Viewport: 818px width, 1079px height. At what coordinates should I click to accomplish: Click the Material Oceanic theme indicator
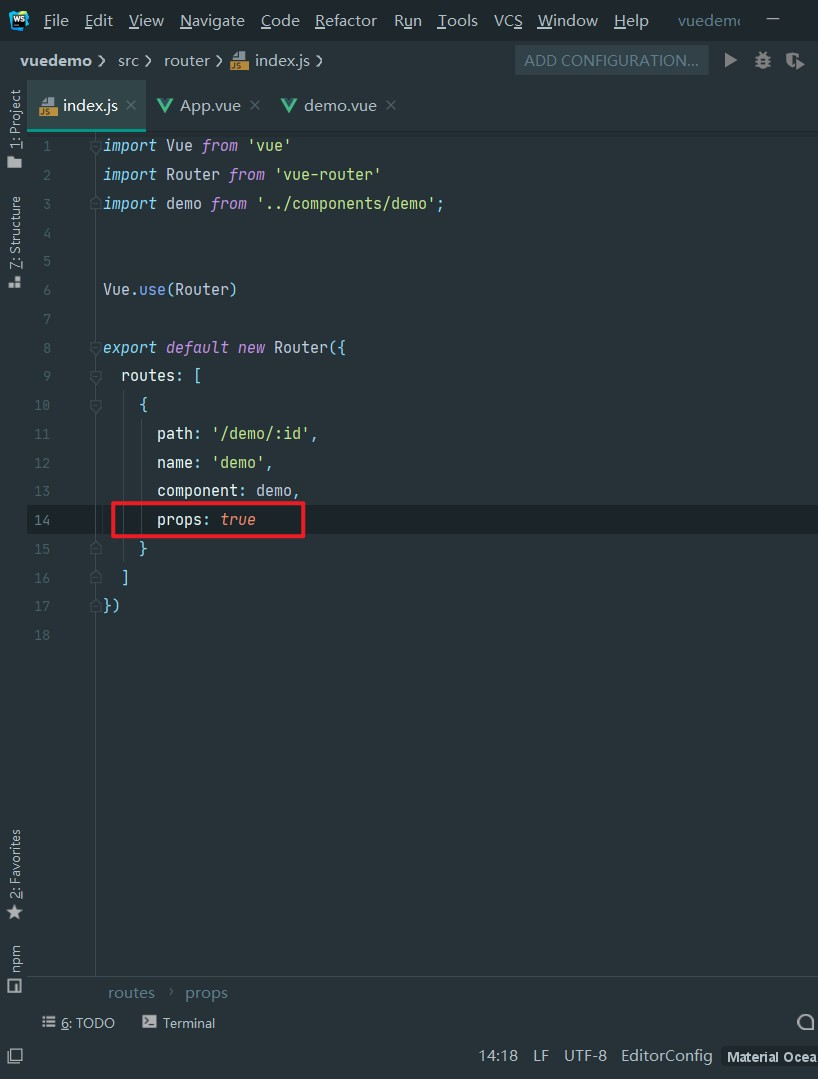771,1056
